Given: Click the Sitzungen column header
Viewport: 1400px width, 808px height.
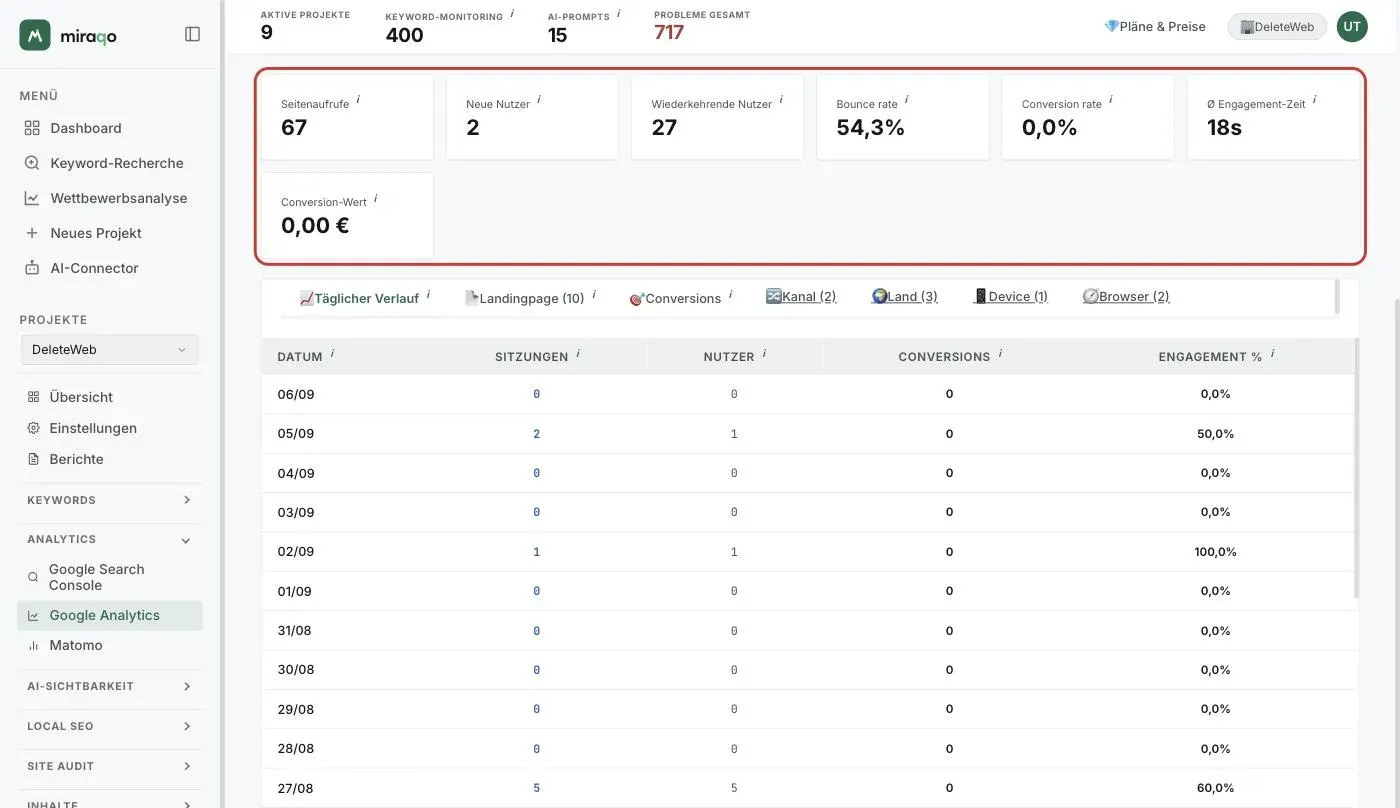Looking at the screenshot, I should (x=532, y=357).
